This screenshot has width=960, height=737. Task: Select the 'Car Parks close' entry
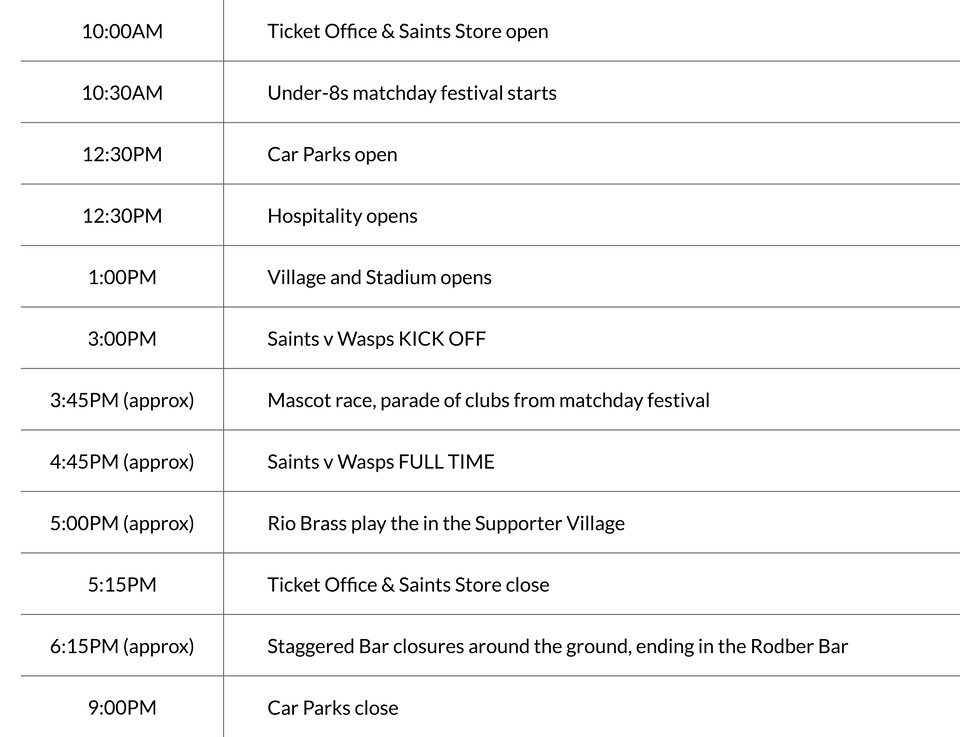pyautogui.click(x=332, y=708)
